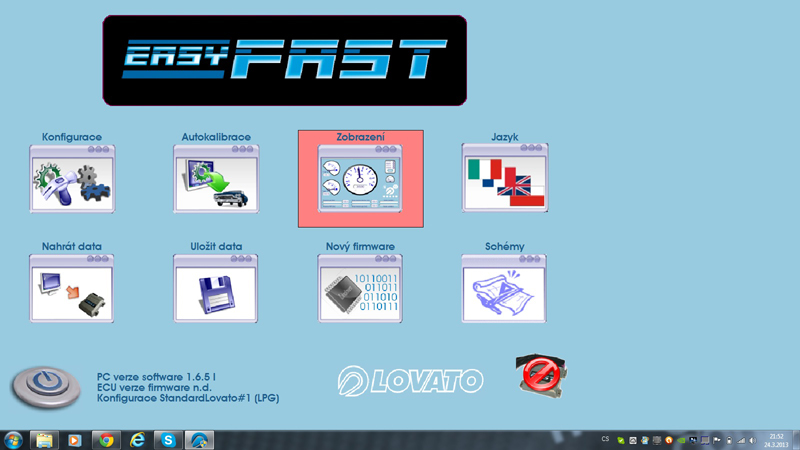Click the Uložit data label

[216, 246]
